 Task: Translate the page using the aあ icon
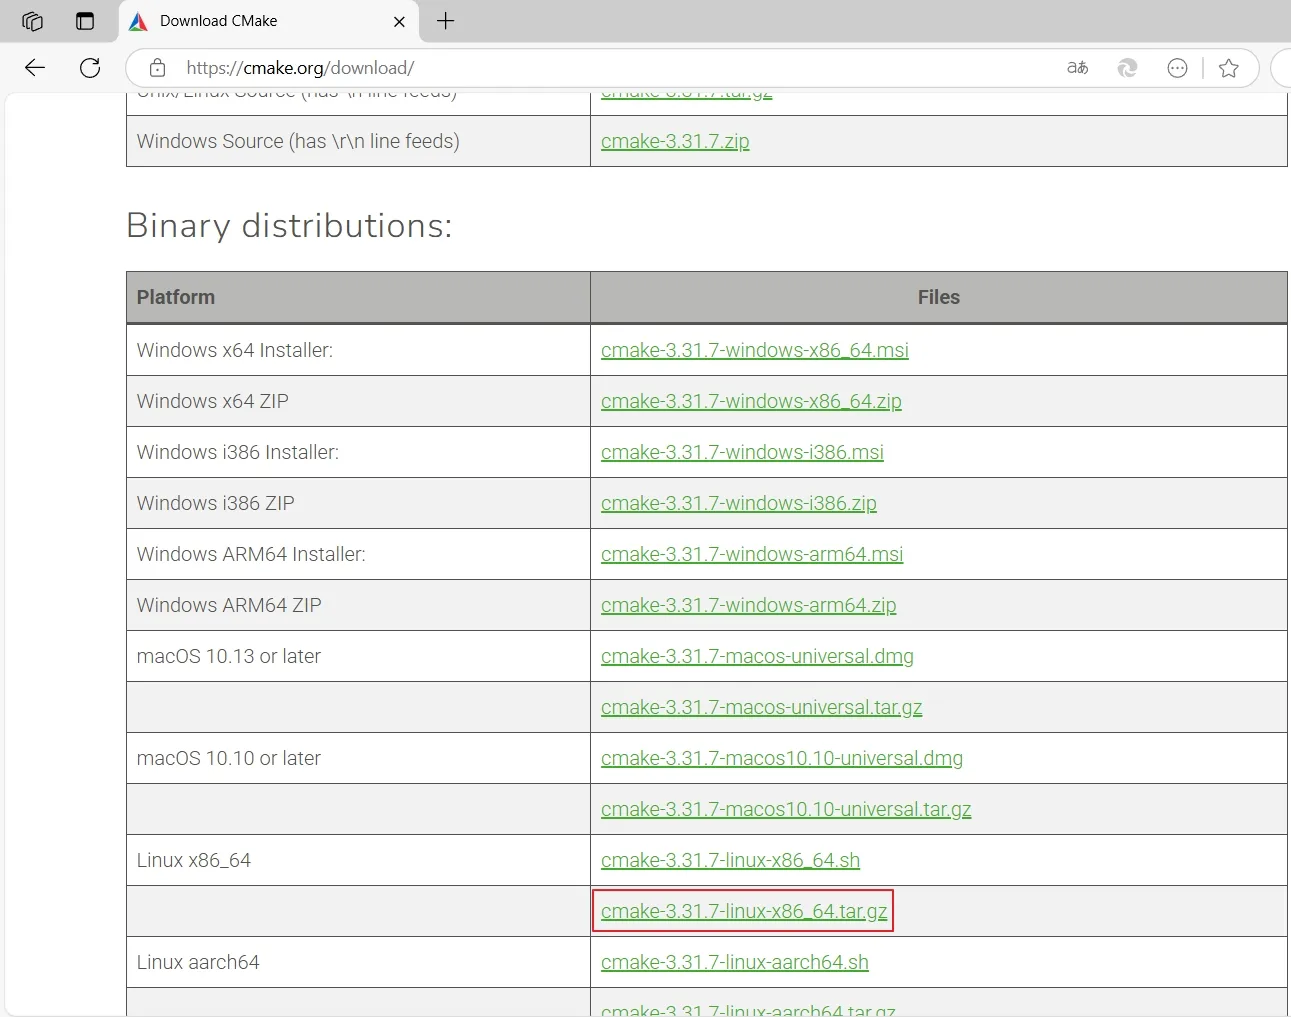tap(1077, 68)
